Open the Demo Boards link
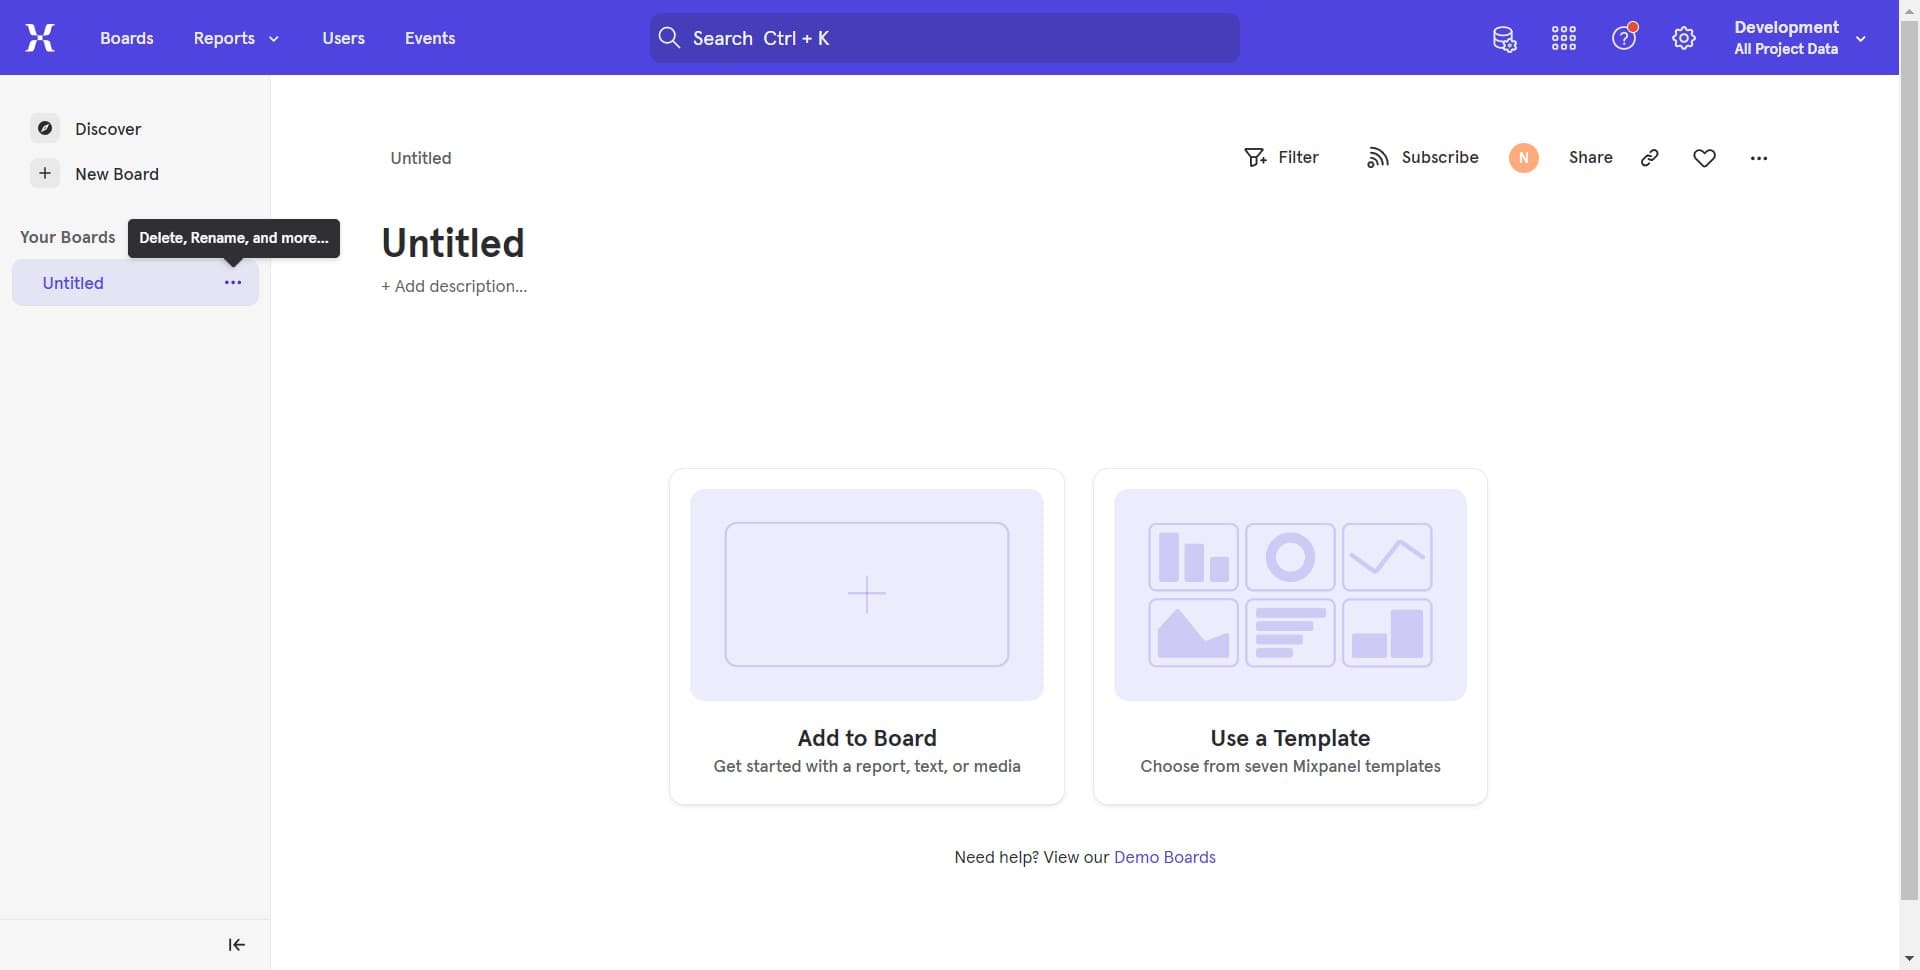The width and height of the screenshot is (1920, 970). tap(1165, 857)
